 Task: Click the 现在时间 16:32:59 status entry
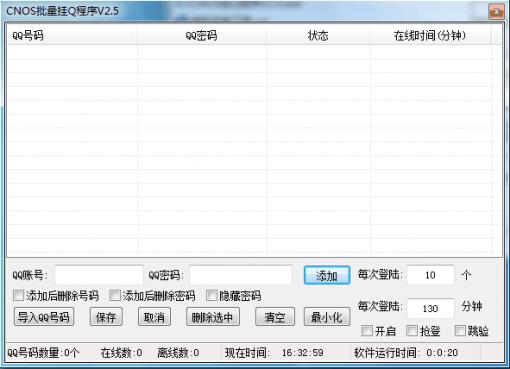[274, 352]
